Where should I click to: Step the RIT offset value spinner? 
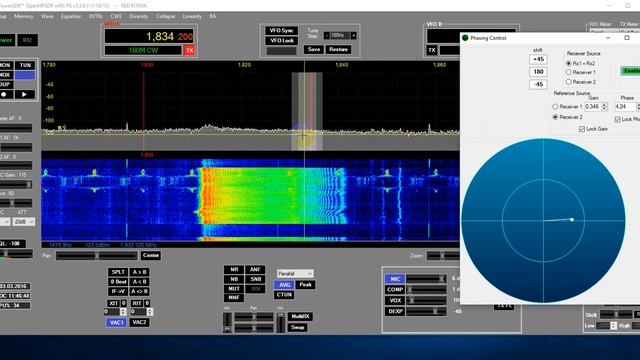pyautogui.click(x=150, y=311)
